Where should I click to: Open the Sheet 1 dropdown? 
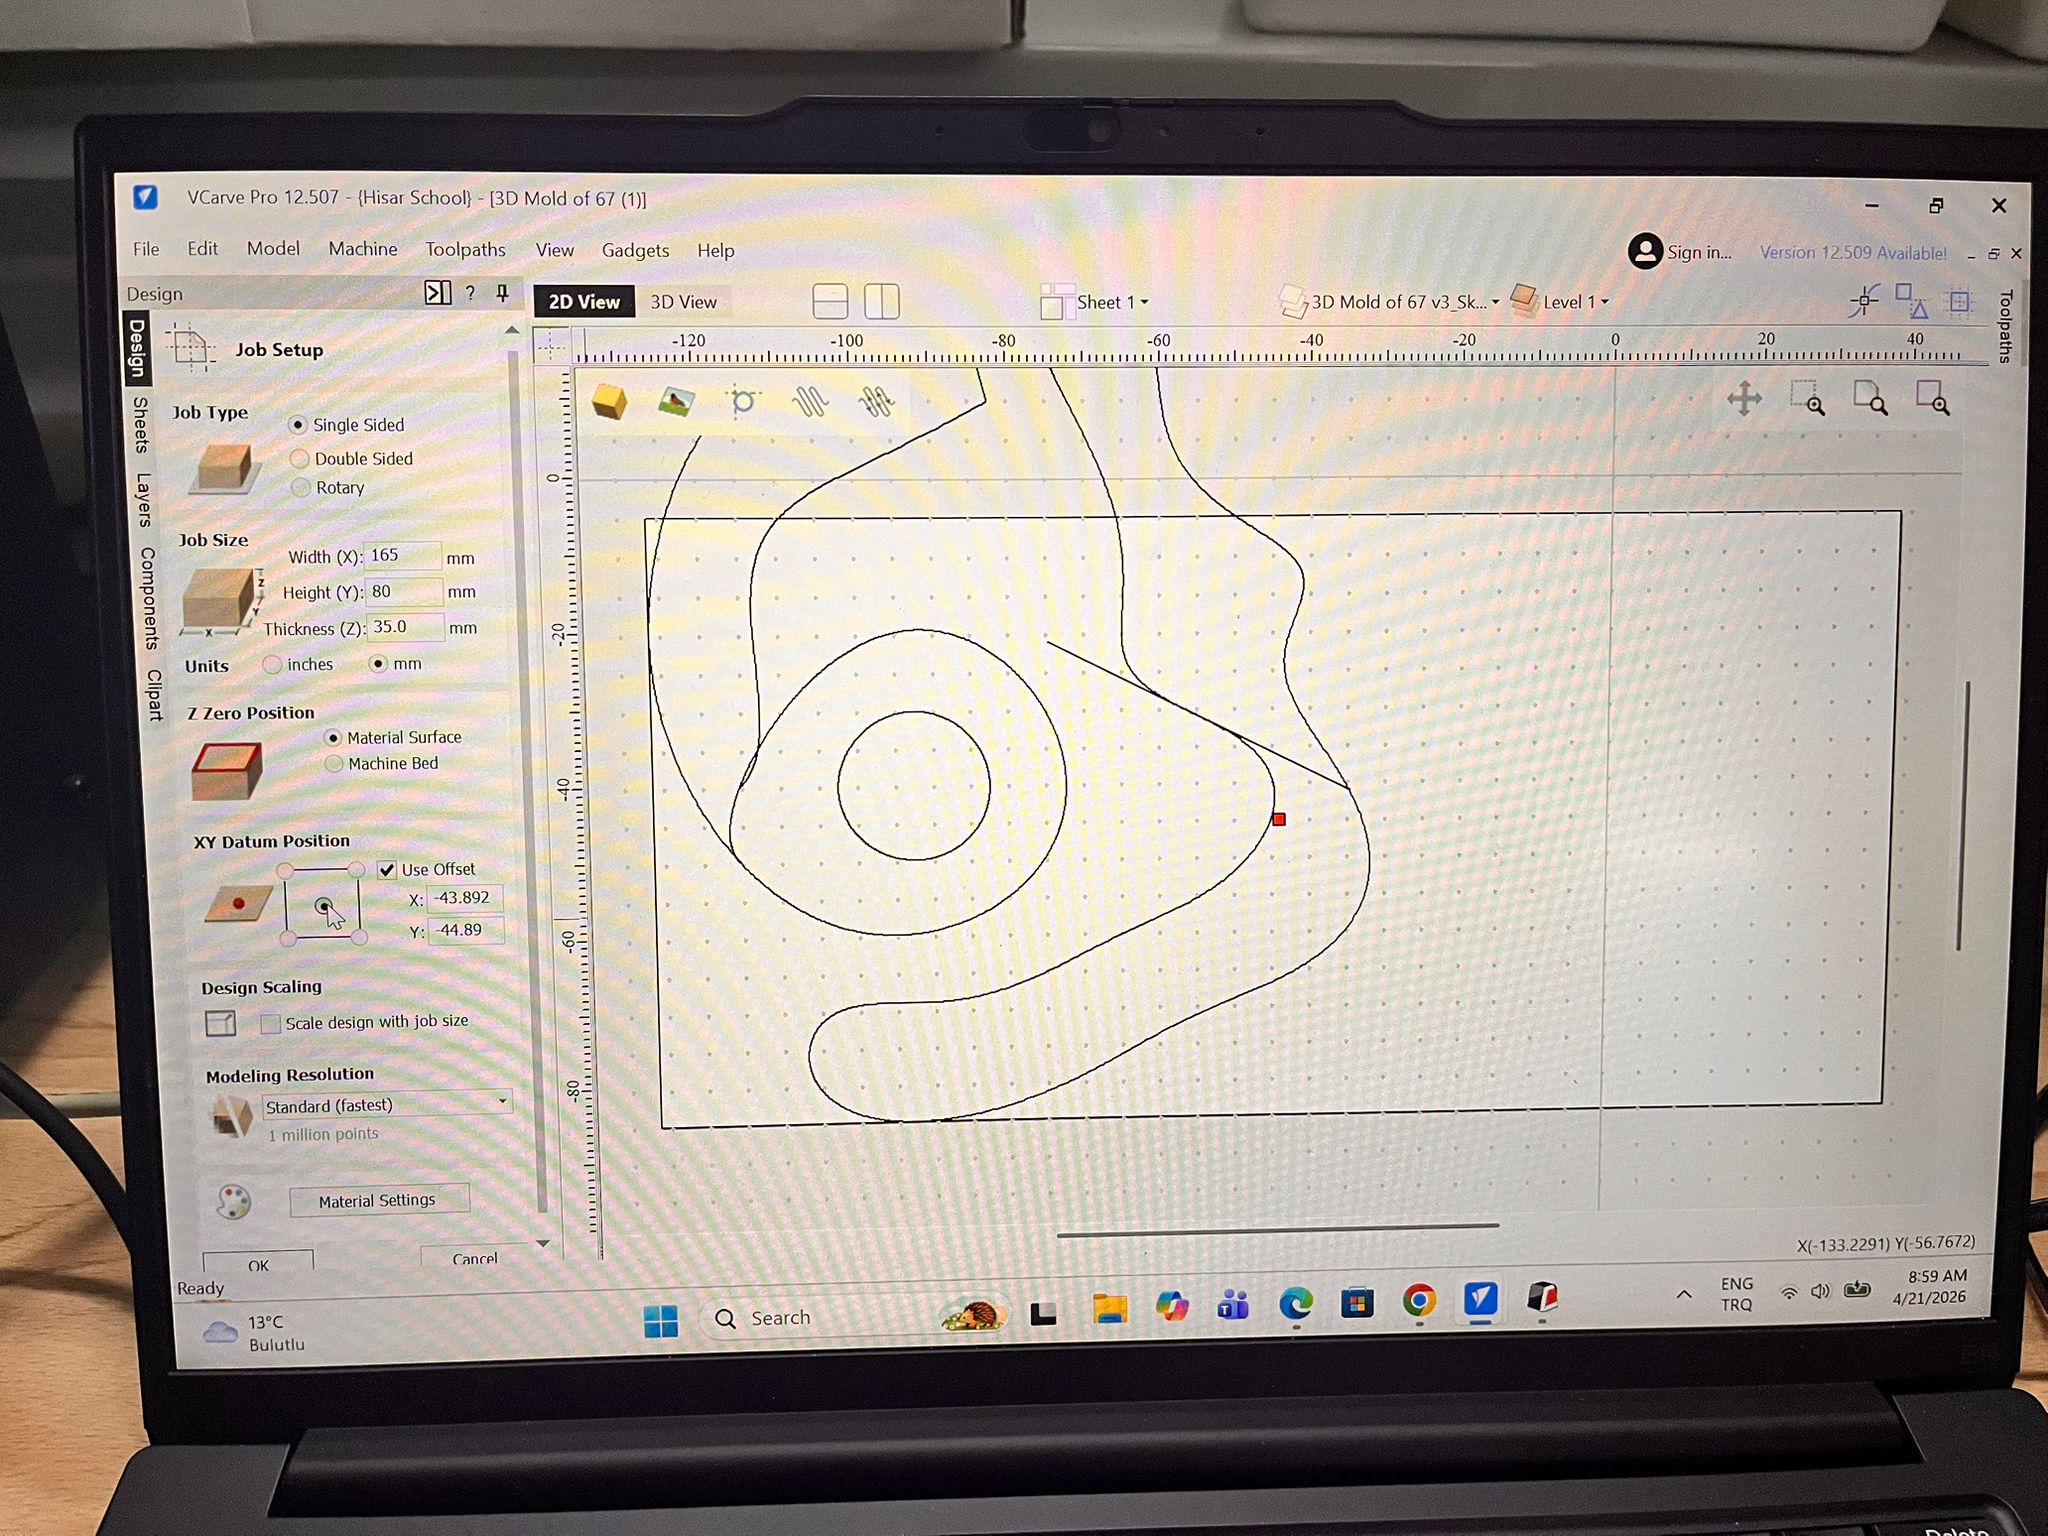(x=1095, y=302)
